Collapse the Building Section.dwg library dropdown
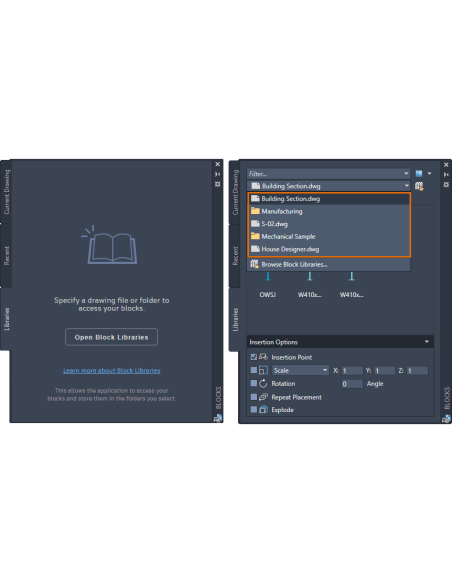The height and width of the screenshot is (584, 452). click(x=406, y=185)
